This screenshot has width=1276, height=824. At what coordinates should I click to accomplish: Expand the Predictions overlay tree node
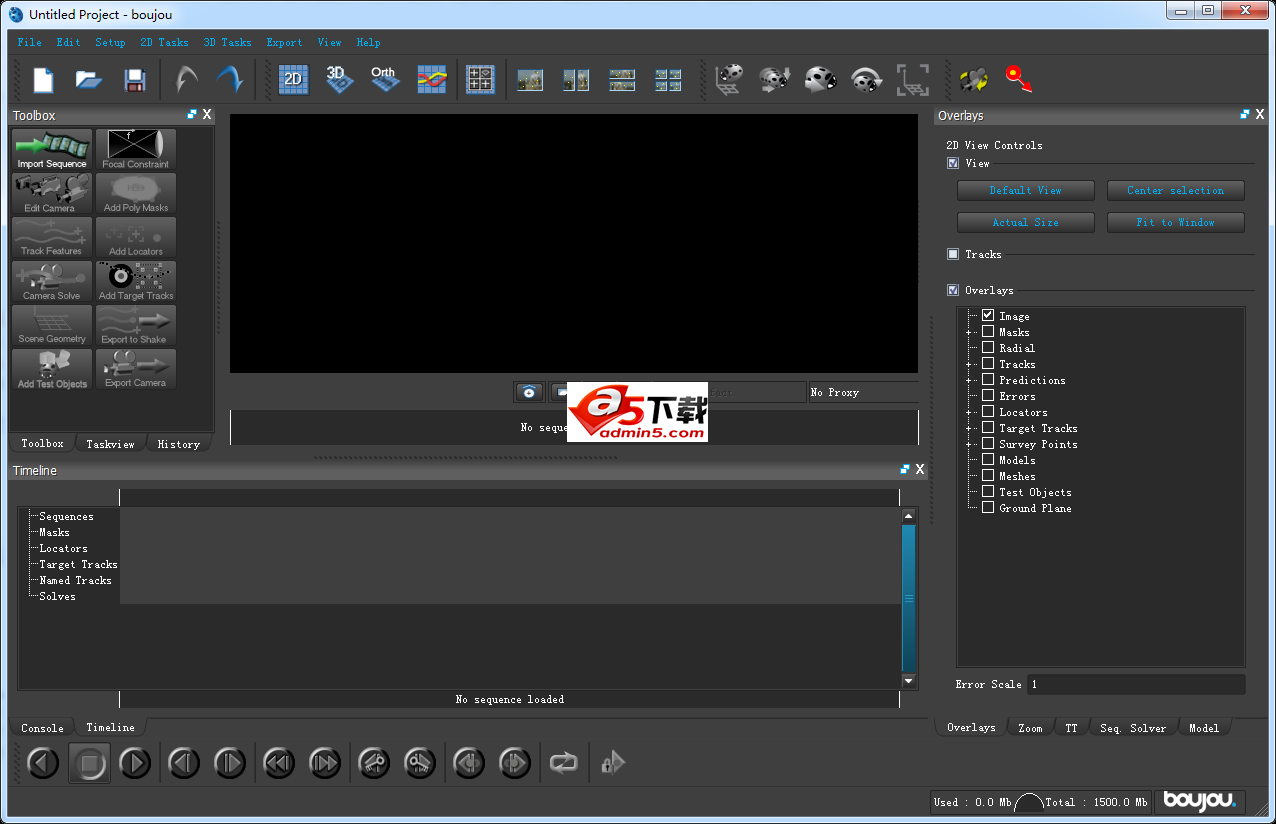click(969, 380)
